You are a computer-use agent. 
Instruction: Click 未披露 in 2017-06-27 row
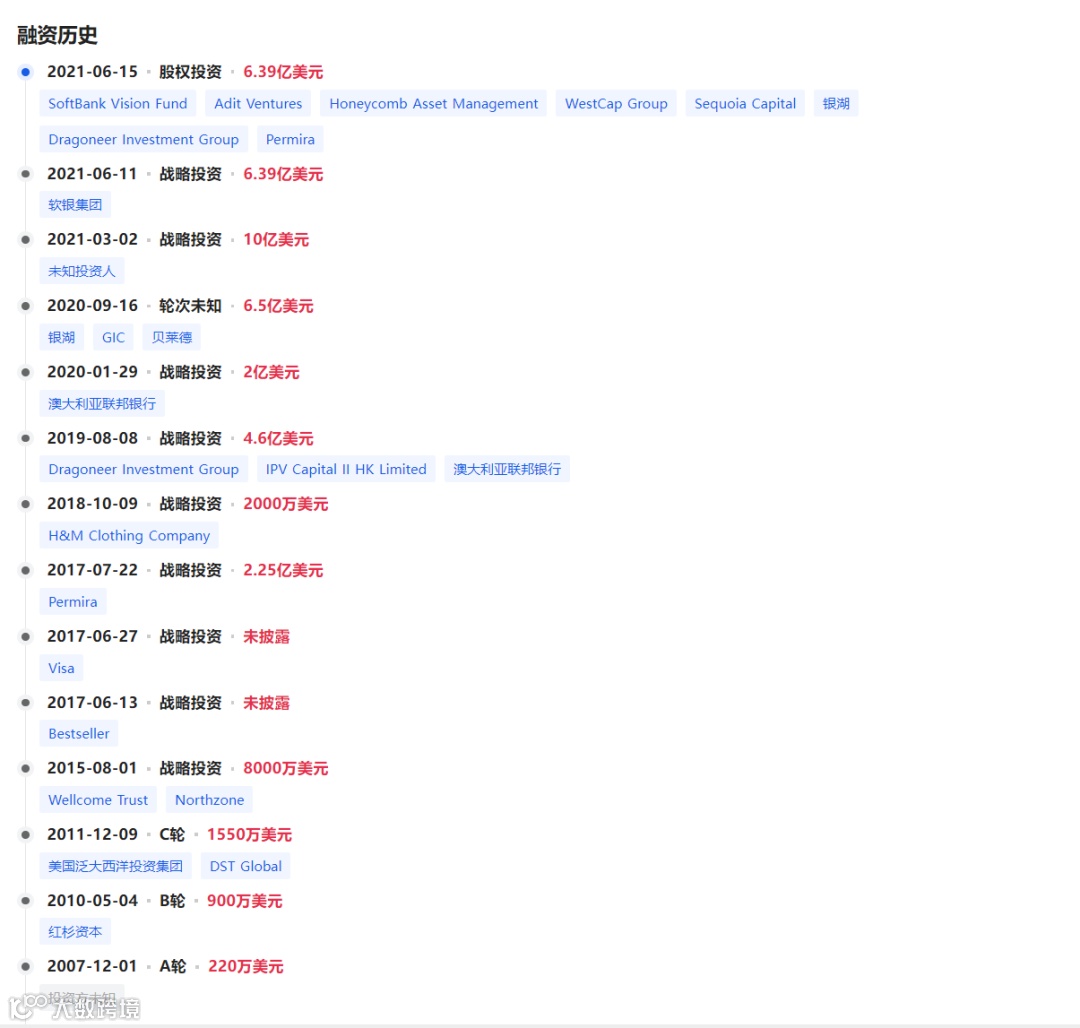(x=267, y=636)
